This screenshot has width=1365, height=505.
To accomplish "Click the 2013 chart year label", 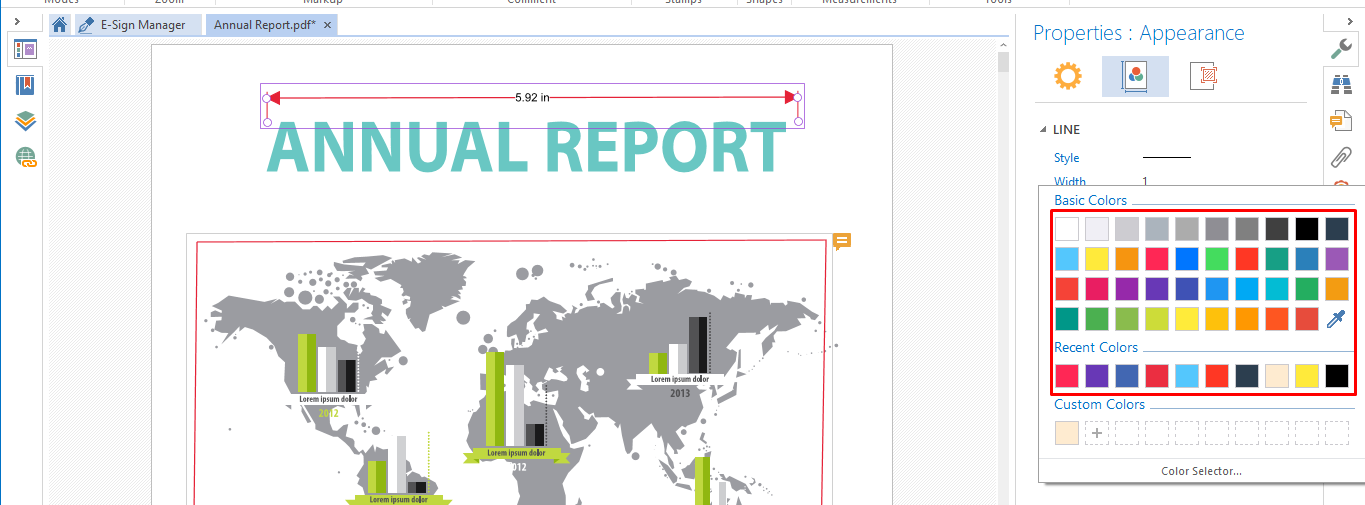I will pyautogui.click(x=680, y=393).
